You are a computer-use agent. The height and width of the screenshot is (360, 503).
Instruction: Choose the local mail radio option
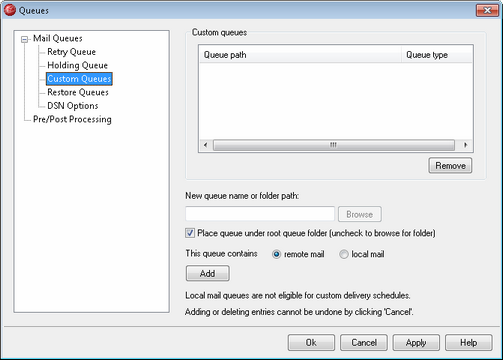[344, 254]
